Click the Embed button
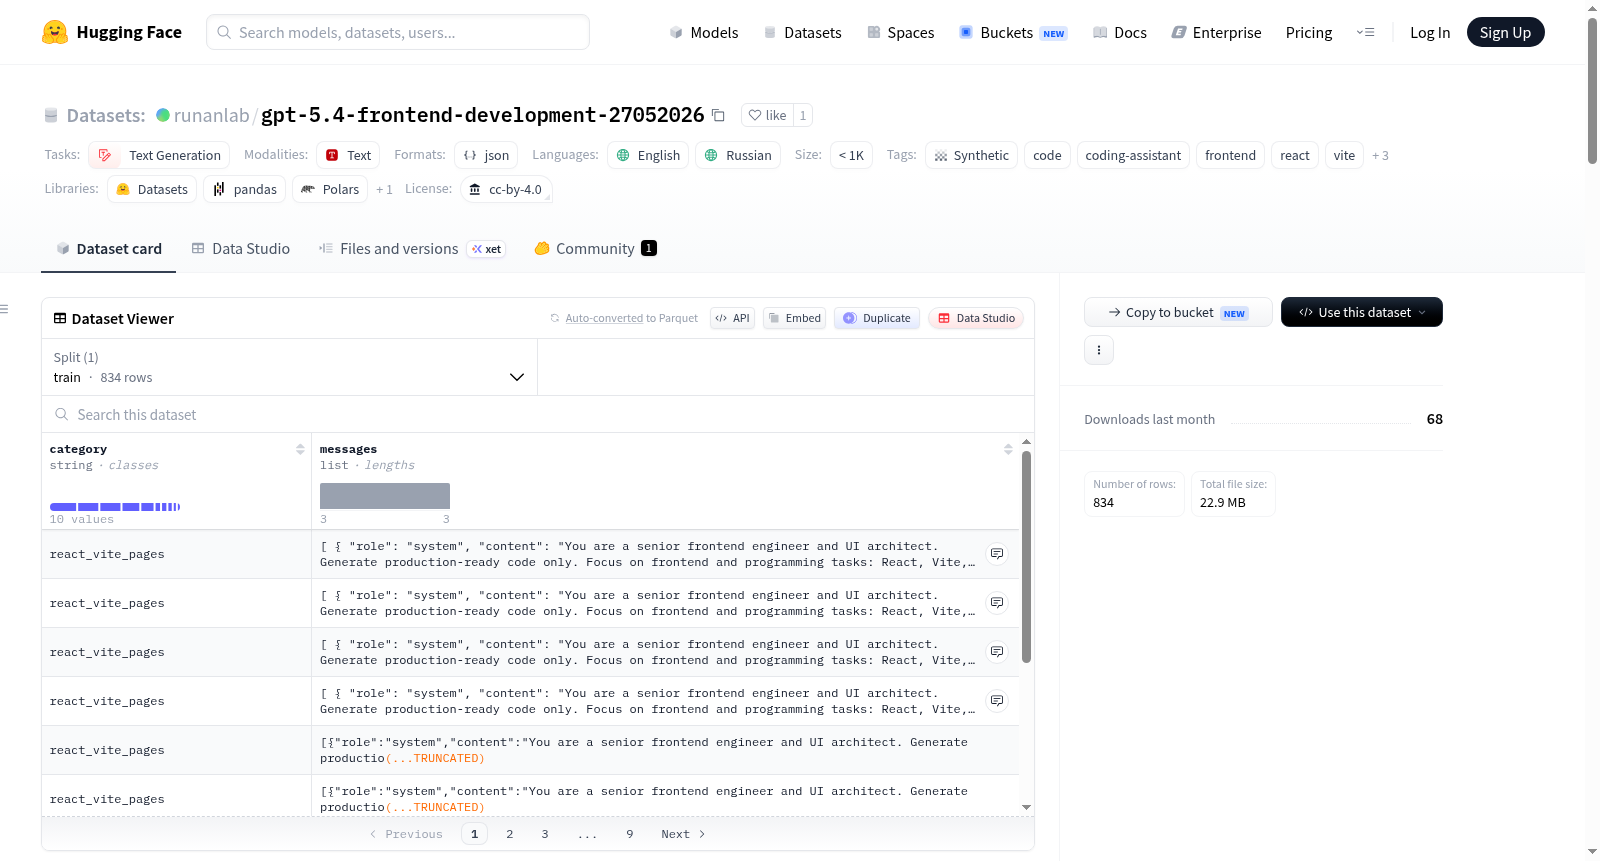Image resolution: width=1600 pixels, height=861 pixels. pyautogui.click(x=794, y=318)
